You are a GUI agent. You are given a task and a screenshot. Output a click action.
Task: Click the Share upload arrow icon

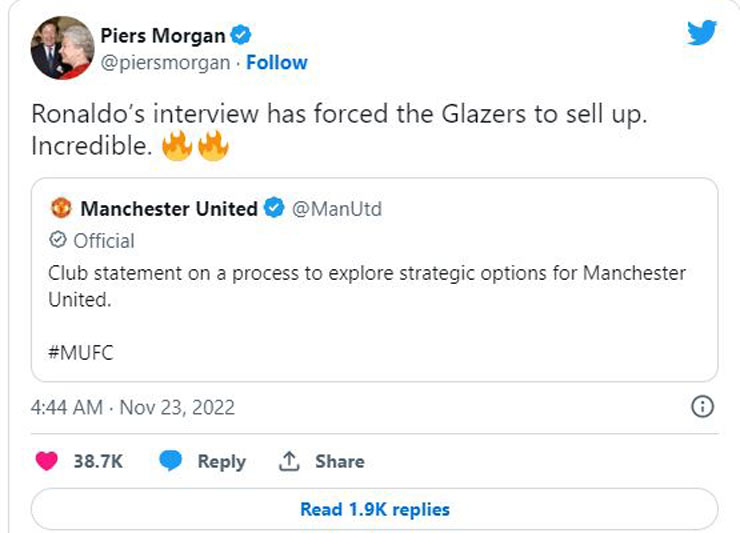click(x=290, y=461)
